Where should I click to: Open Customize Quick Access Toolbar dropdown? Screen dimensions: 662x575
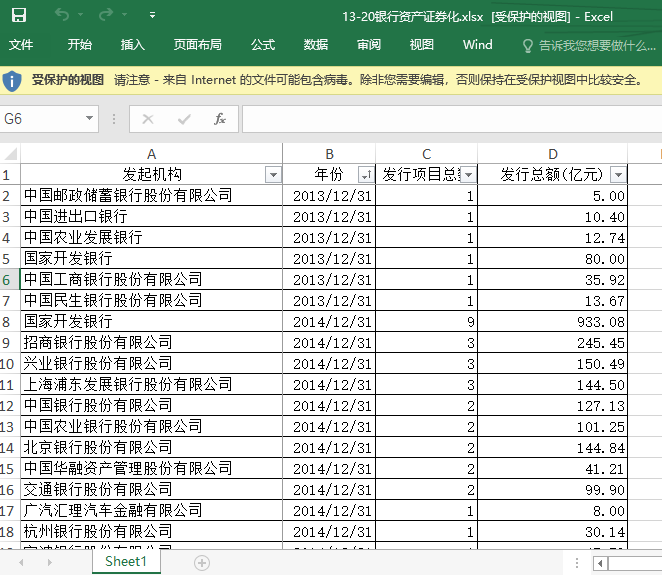point(152,15)
